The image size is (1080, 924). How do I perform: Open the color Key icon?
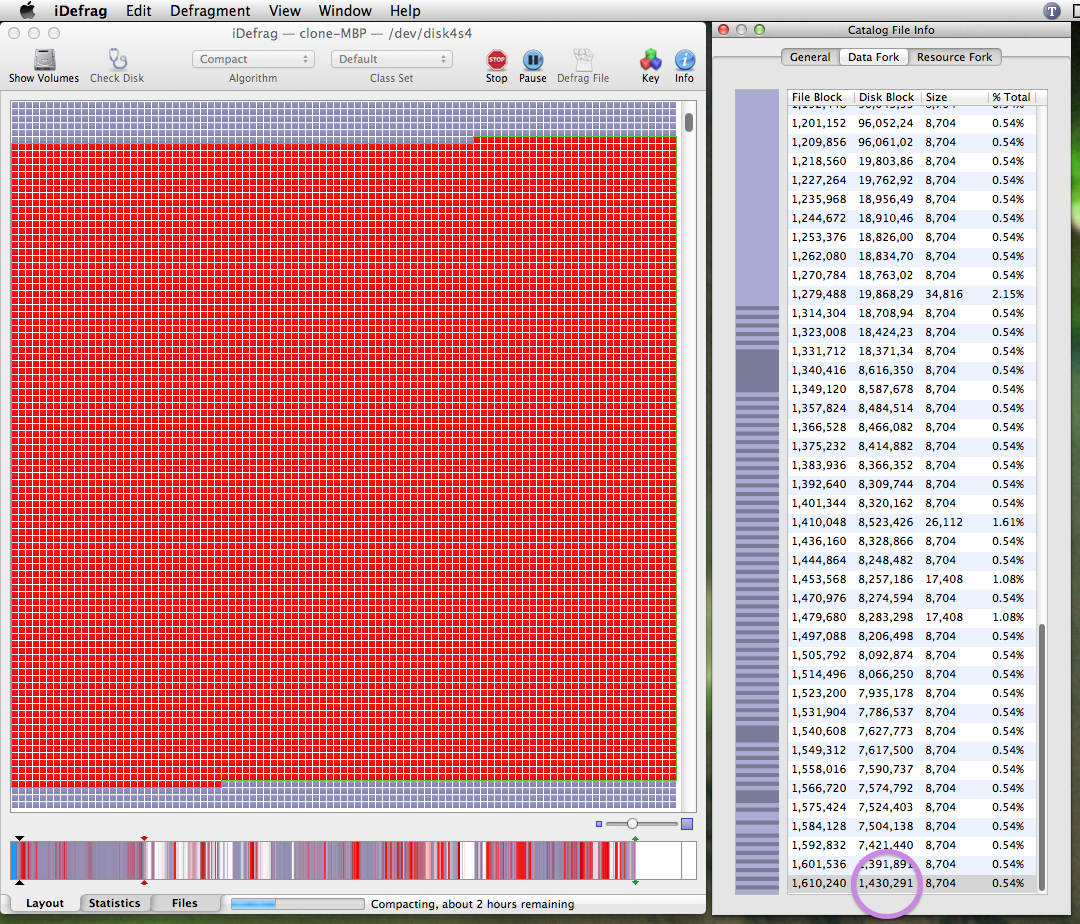[x=650, y=60]
